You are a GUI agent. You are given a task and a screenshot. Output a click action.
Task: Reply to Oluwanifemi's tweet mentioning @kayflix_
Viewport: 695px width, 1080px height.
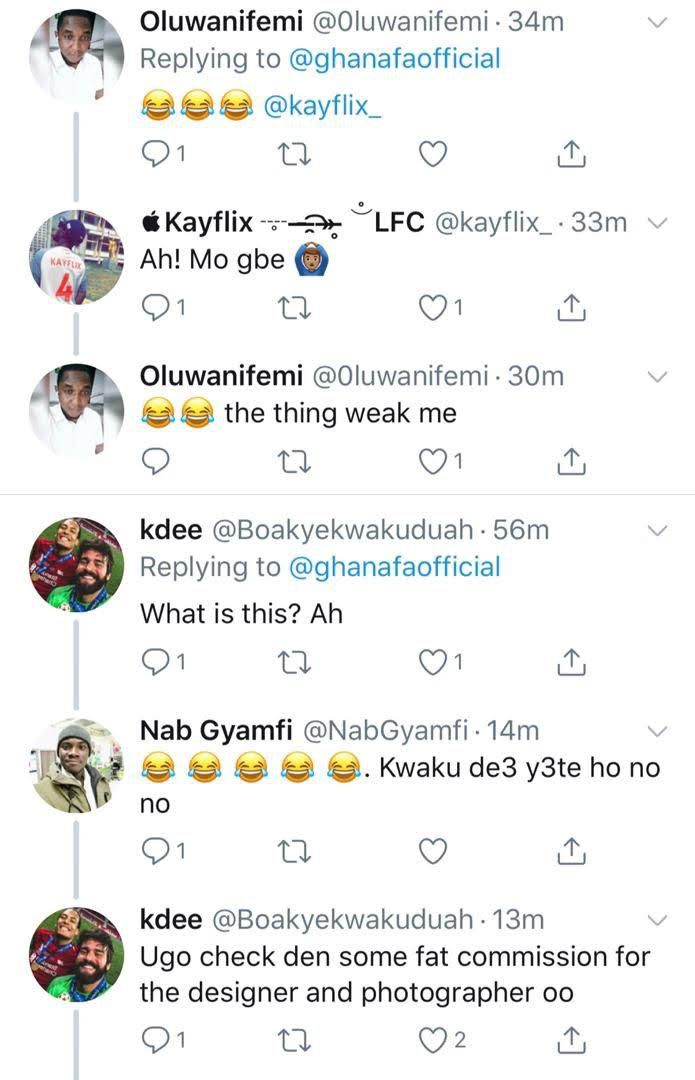(x=158, y=154)
